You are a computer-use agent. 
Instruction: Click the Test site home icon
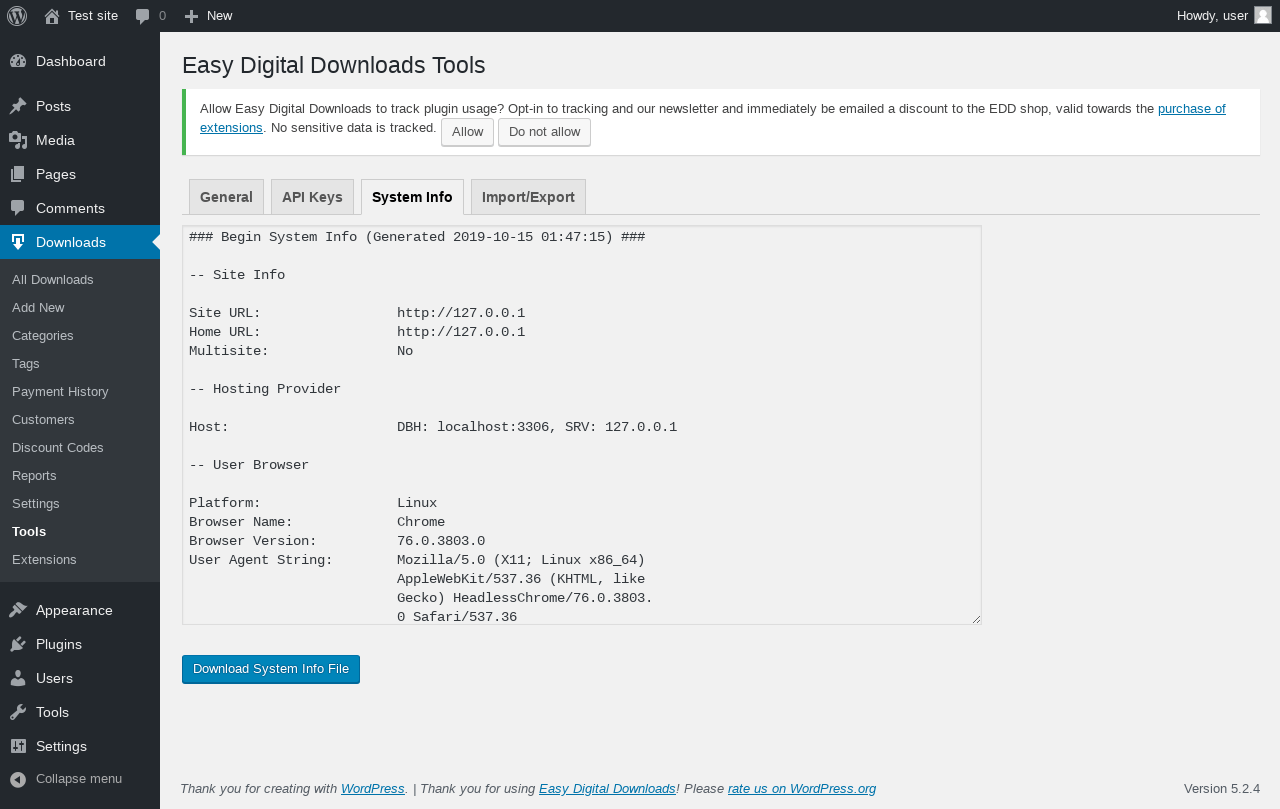pyautogui.click(x=52, y=16)
